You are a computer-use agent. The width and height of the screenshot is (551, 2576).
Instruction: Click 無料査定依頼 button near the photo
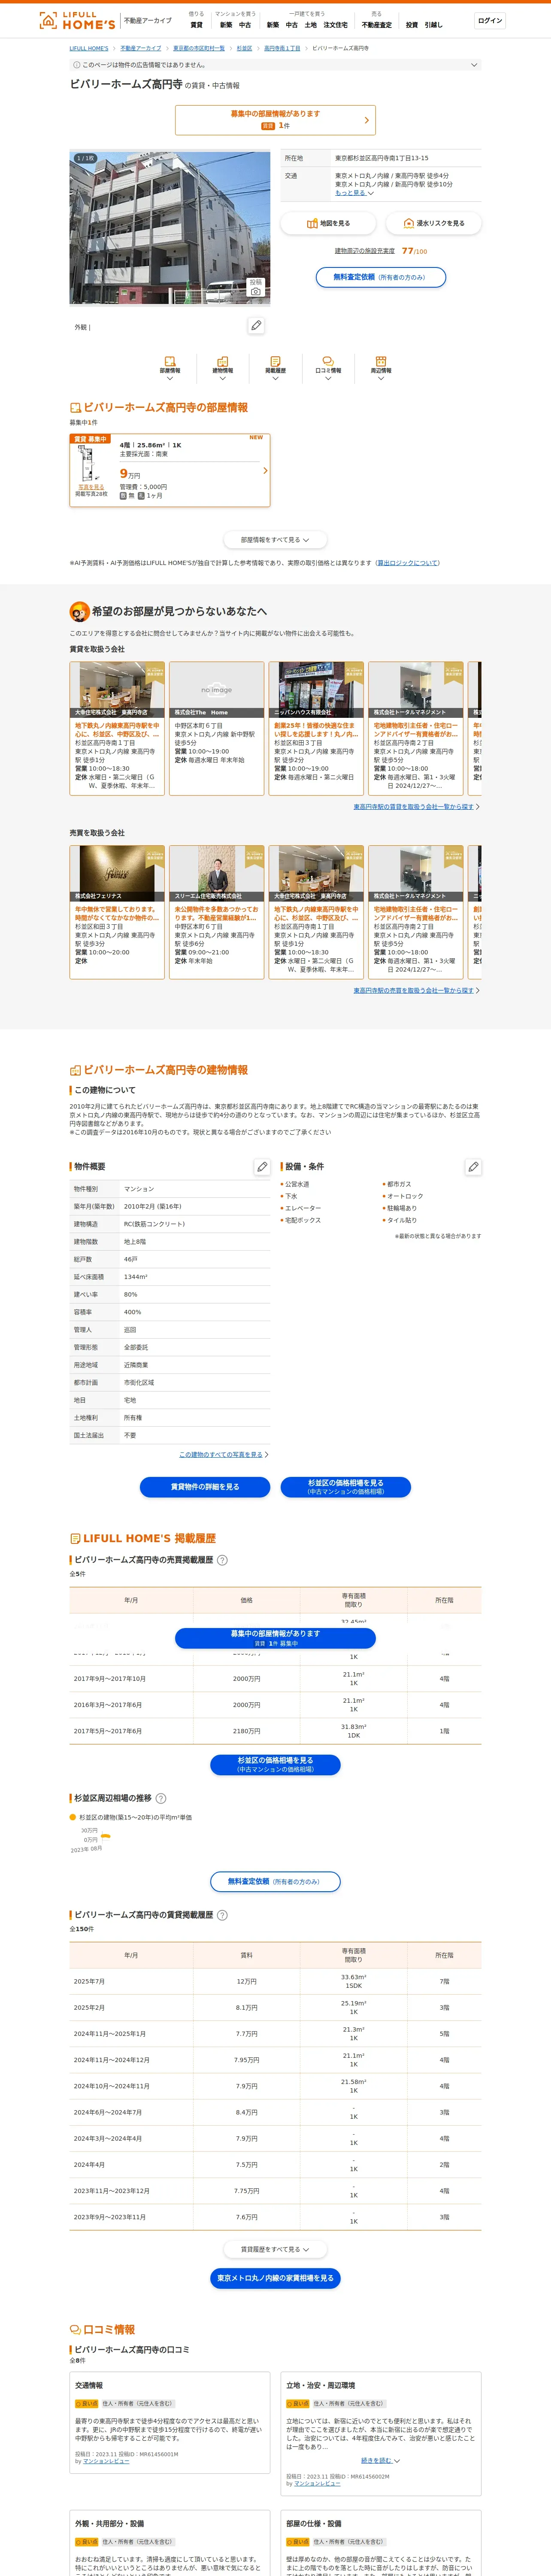[x=381, y=277]
